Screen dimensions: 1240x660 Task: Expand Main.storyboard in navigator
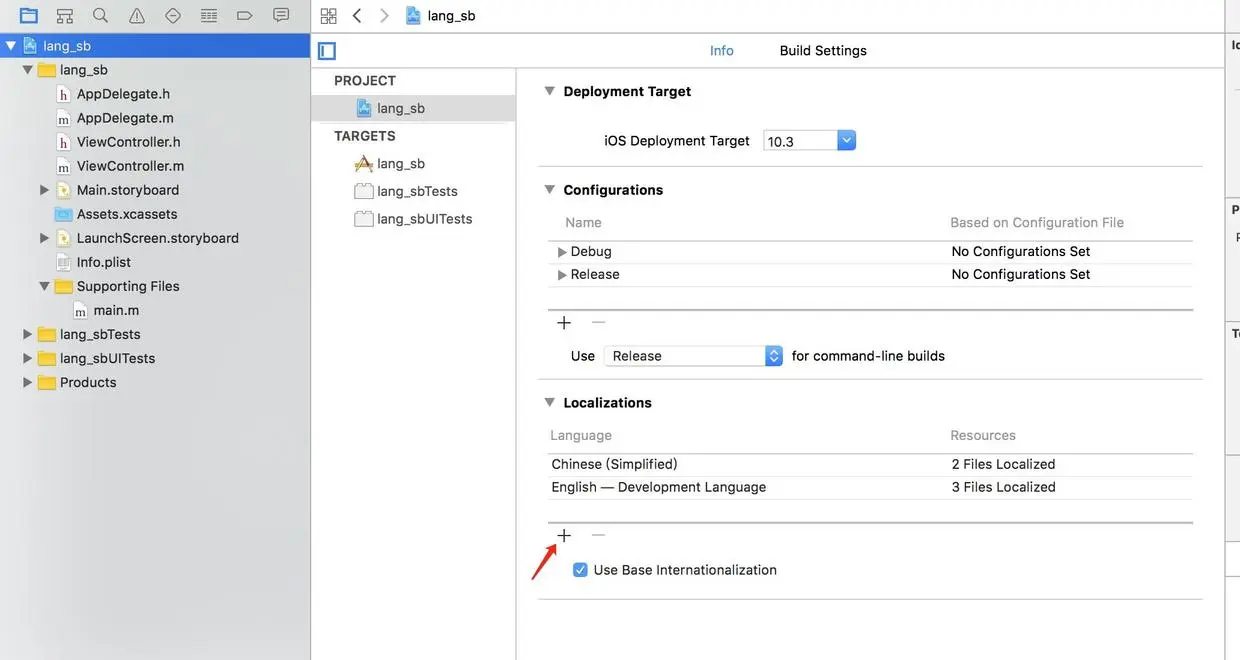point(44,190)
